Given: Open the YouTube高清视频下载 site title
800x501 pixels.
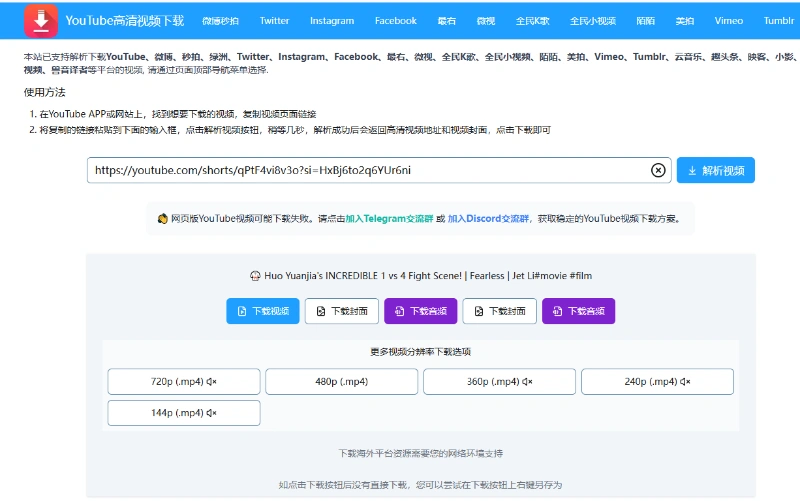Looking at the screenshot, I should coord(124,21).
